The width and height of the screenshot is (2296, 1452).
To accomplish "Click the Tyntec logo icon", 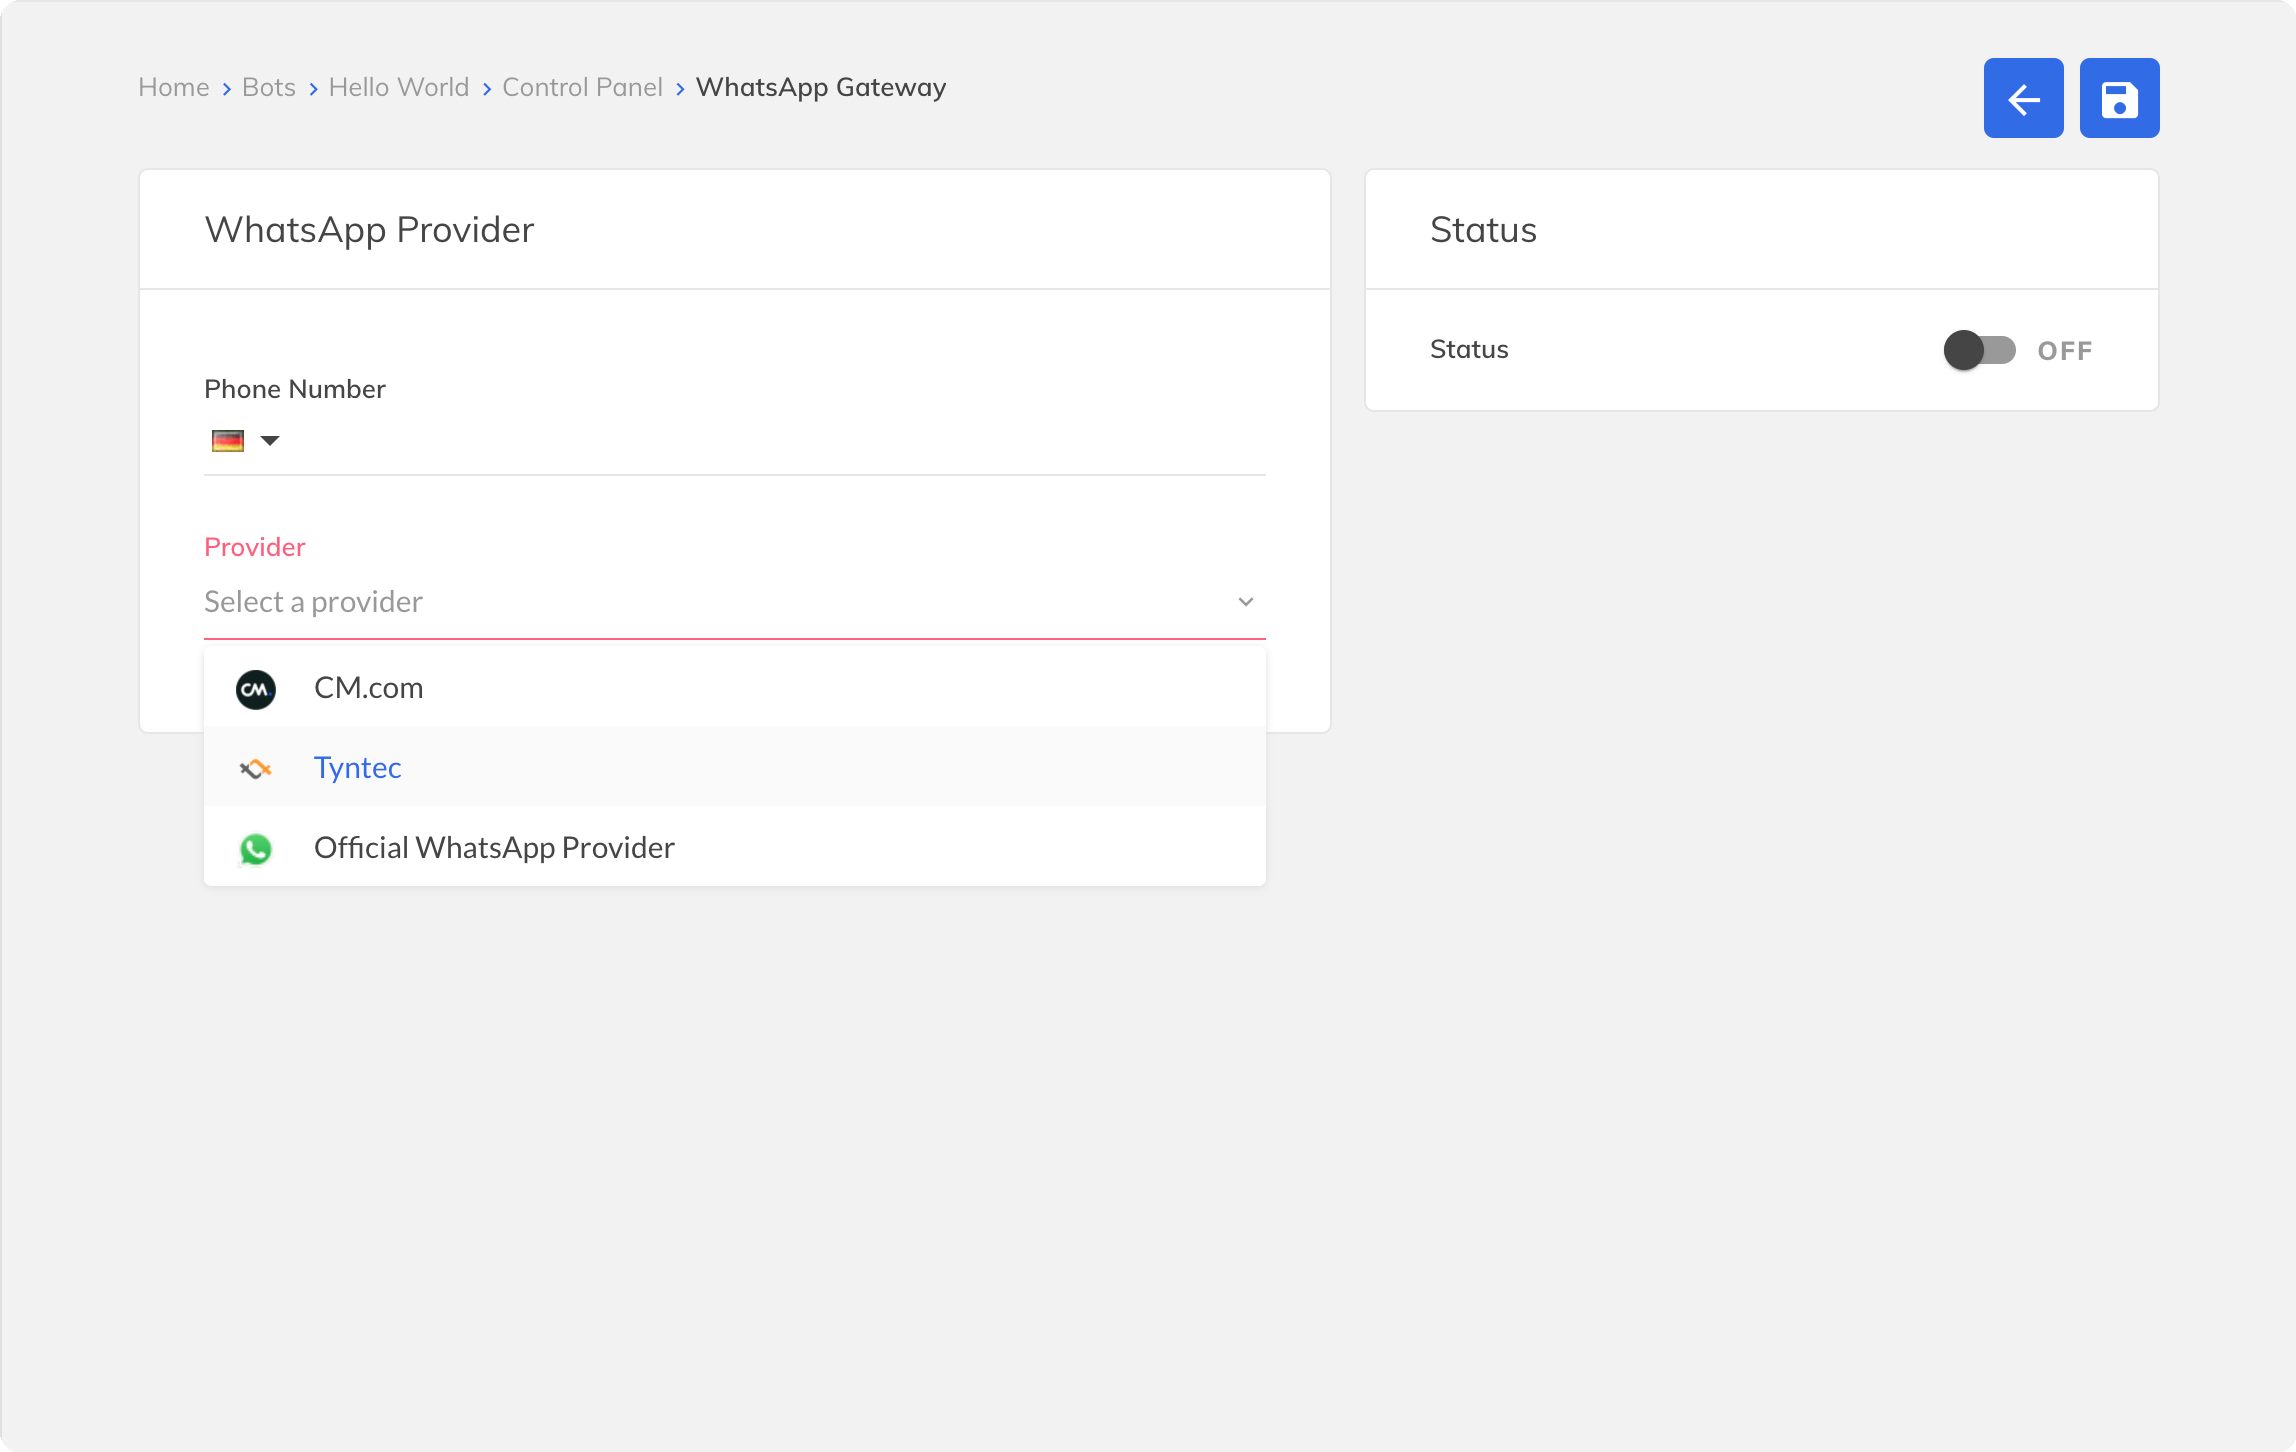I will 256,768.
